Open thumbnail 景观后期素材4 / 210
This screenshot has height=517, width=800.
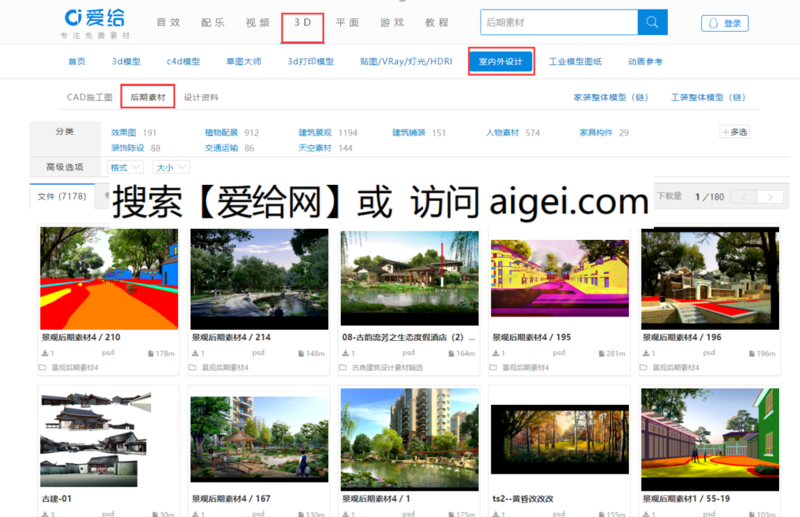[x=109, y=279]
